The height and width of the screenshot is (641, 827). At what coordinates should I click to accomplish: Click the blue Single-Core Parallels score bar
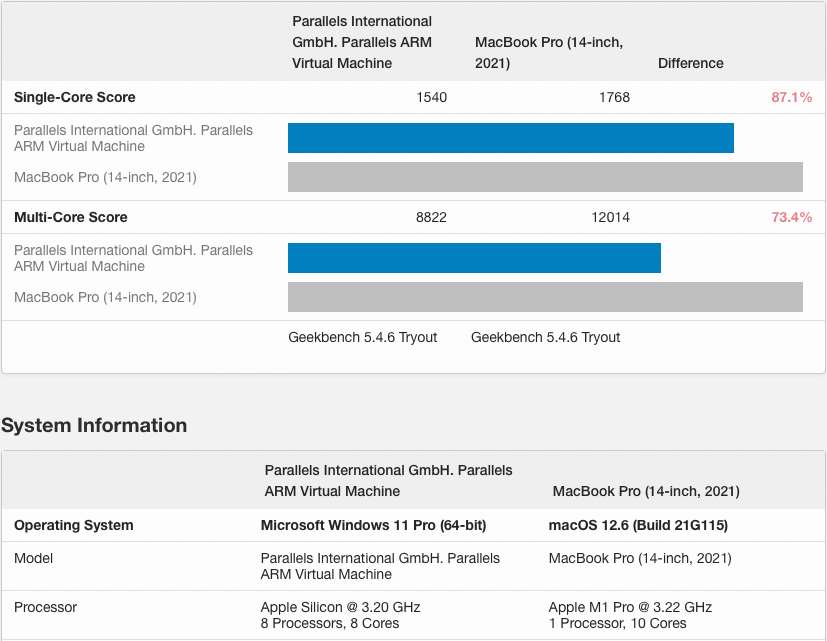point(510,138)
